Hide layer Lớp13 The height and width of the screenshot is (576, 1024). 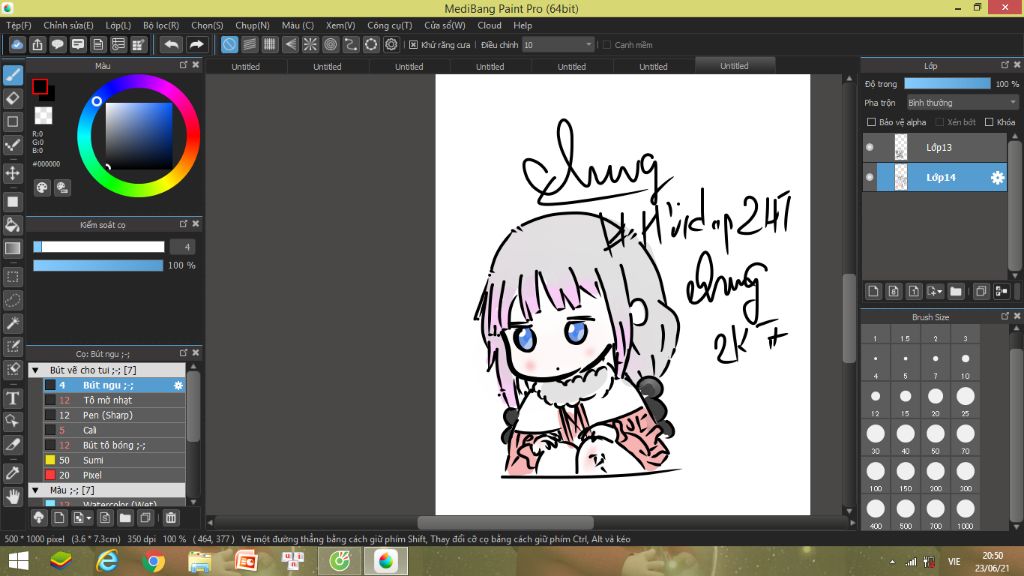pos(870,147)
